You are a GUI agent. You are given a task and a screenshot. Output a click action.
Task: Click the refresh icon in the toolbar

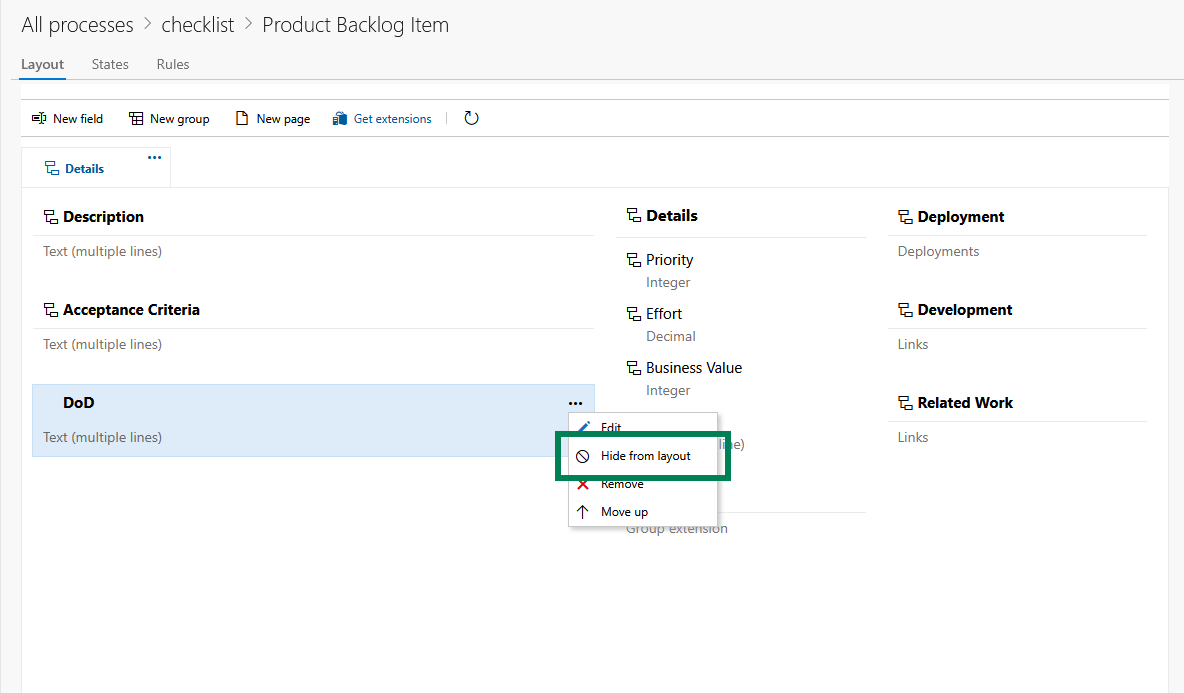(x=471, y=118)
